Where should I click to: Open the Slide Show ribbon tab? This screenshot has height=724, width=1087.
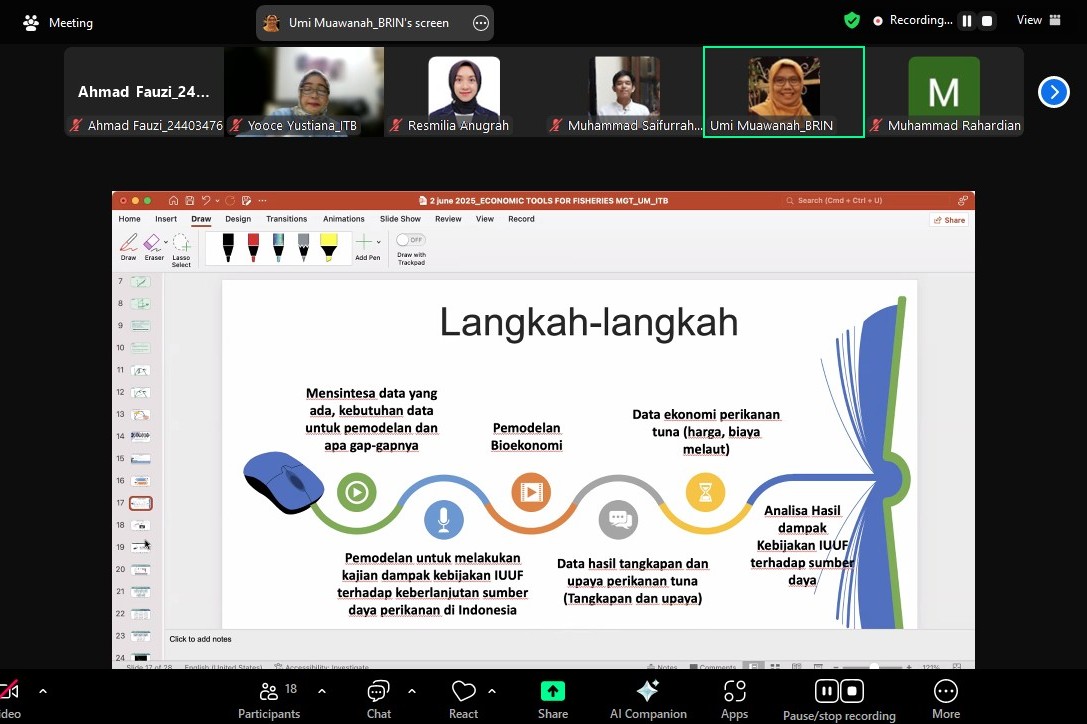pyautogui.click(x=400, y=219)
